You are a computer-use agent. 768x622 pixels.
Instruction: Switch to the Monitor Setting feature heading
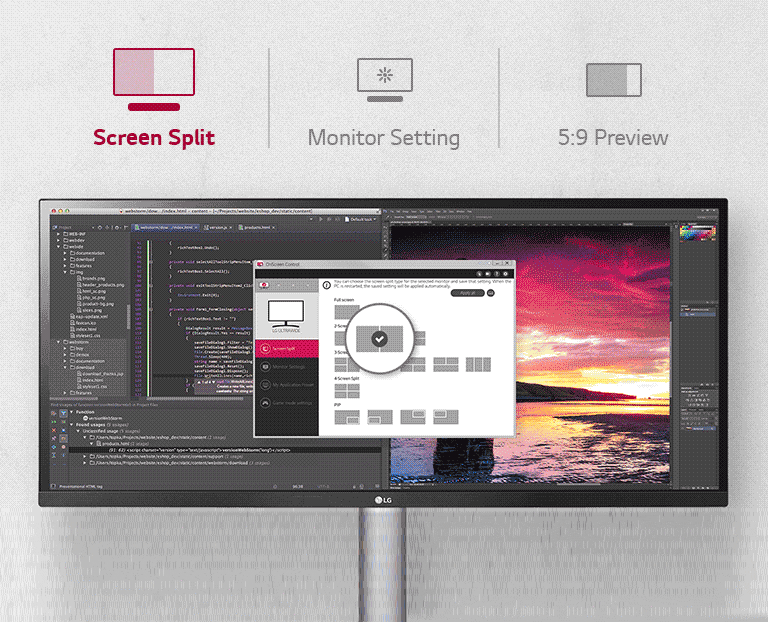(x=384, y=138)
